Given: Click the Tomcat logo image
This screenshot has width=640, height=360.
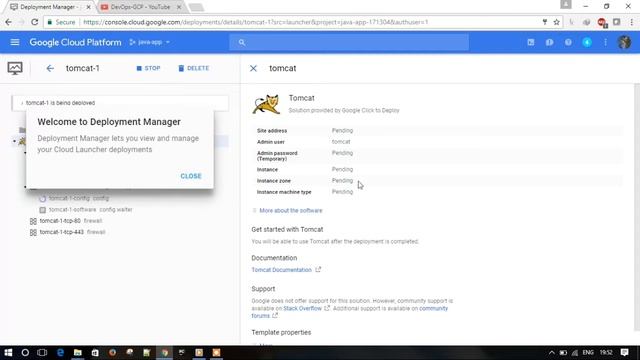Looking at the screenshot, I should pyautogui.click(x=266, y=104).
